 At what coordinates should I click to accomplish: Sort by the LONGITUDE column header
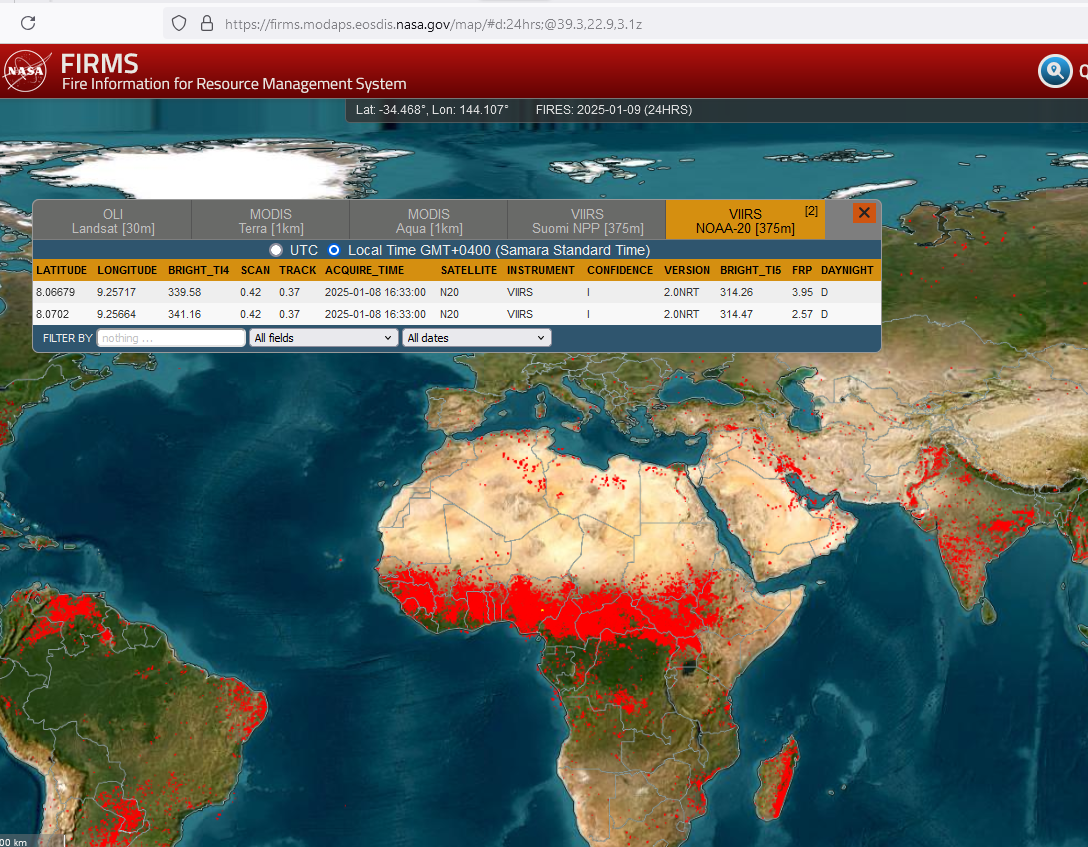pyautogui.click(x=127, y=270)
